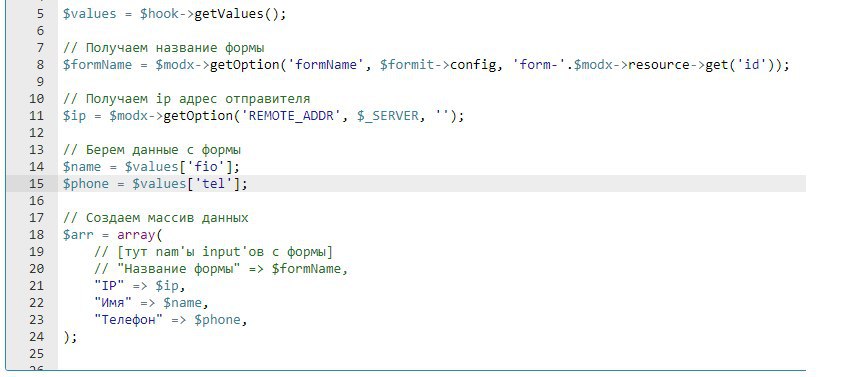Click the $name variable on line 14
Viewport: 856px width, 377px height.
82,166
